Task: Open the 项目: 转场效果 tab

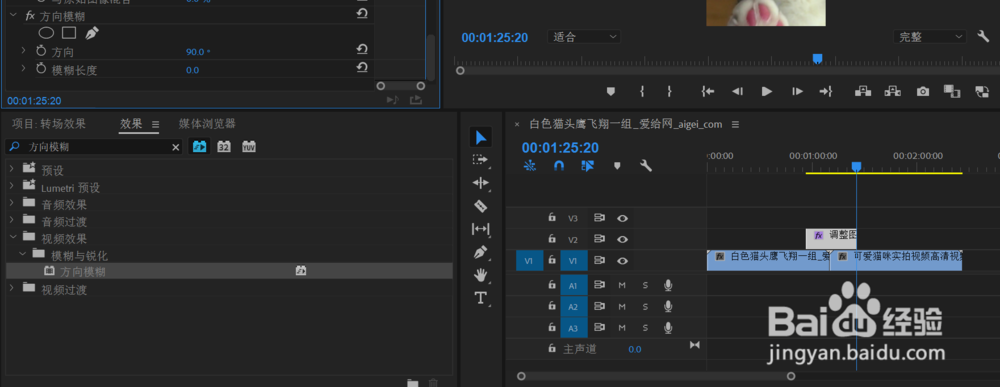Action: point(49,124)
